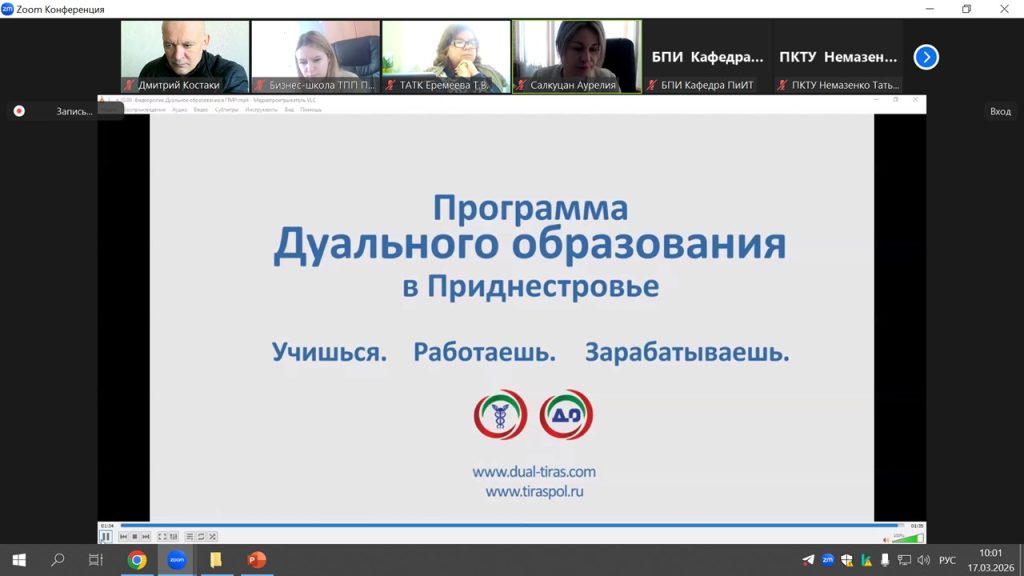Open the 'Аудио' menu in VLC
Viewport: 1024px width, 576px height.
pos(180,109)
